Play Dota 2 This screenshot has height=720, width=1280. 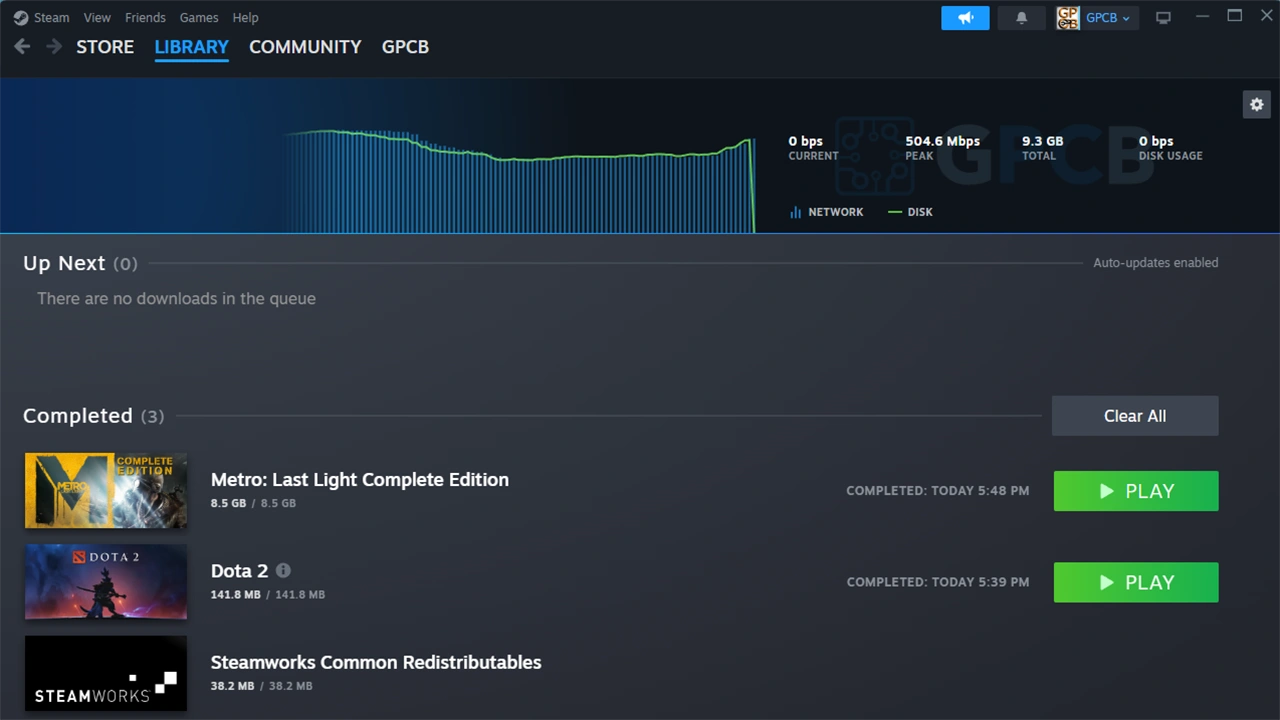1136,582
